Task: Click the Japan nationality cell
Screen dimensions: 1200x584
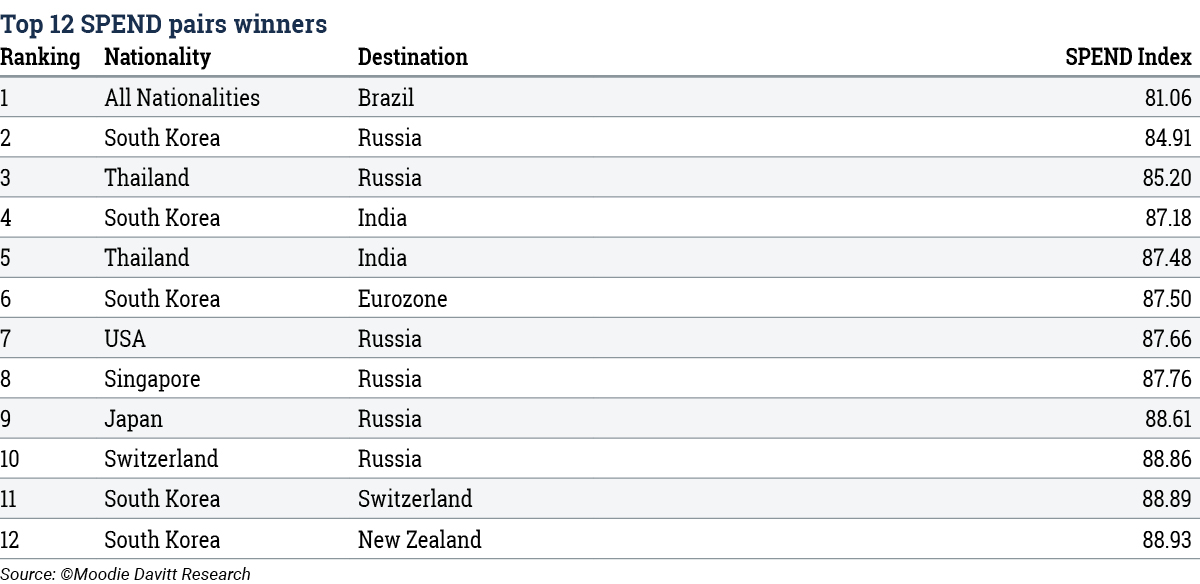Action: tap(133, 419)
